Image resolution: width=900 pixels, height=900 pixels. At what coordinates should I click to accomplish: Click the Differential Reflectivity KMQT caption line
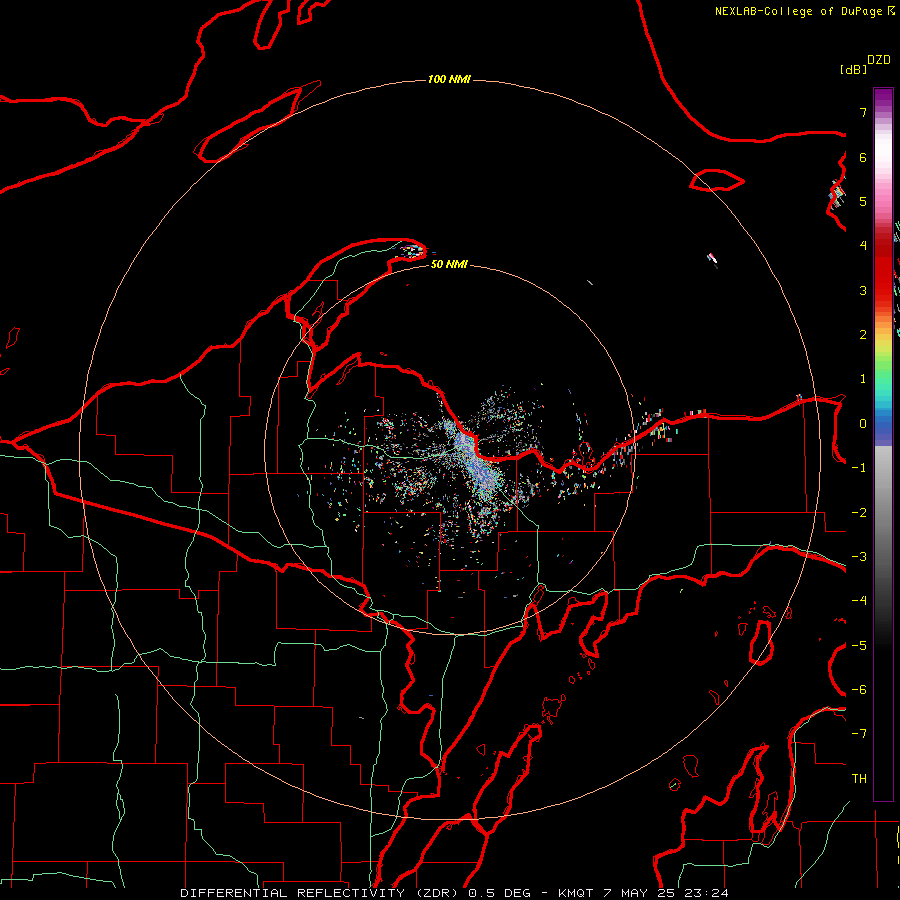[x=455, y=893]
